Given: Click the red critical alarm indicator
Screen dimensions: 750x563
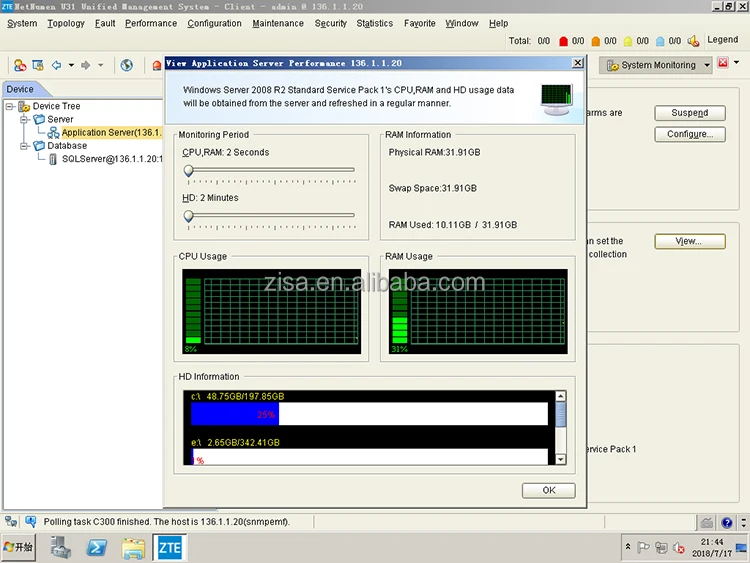Looking at the screenshot, I should [x=564, y=41].
